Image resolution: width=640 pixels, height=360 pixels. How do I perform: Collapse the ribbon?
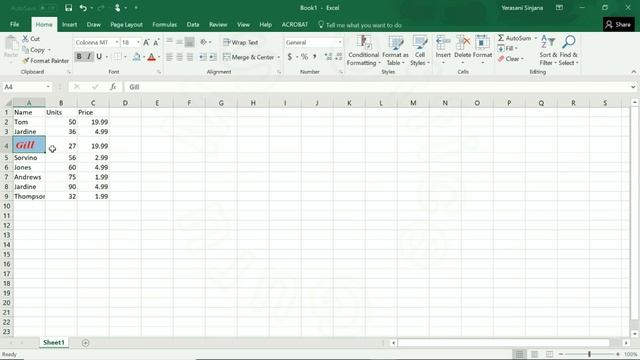[x=633, y=72]
